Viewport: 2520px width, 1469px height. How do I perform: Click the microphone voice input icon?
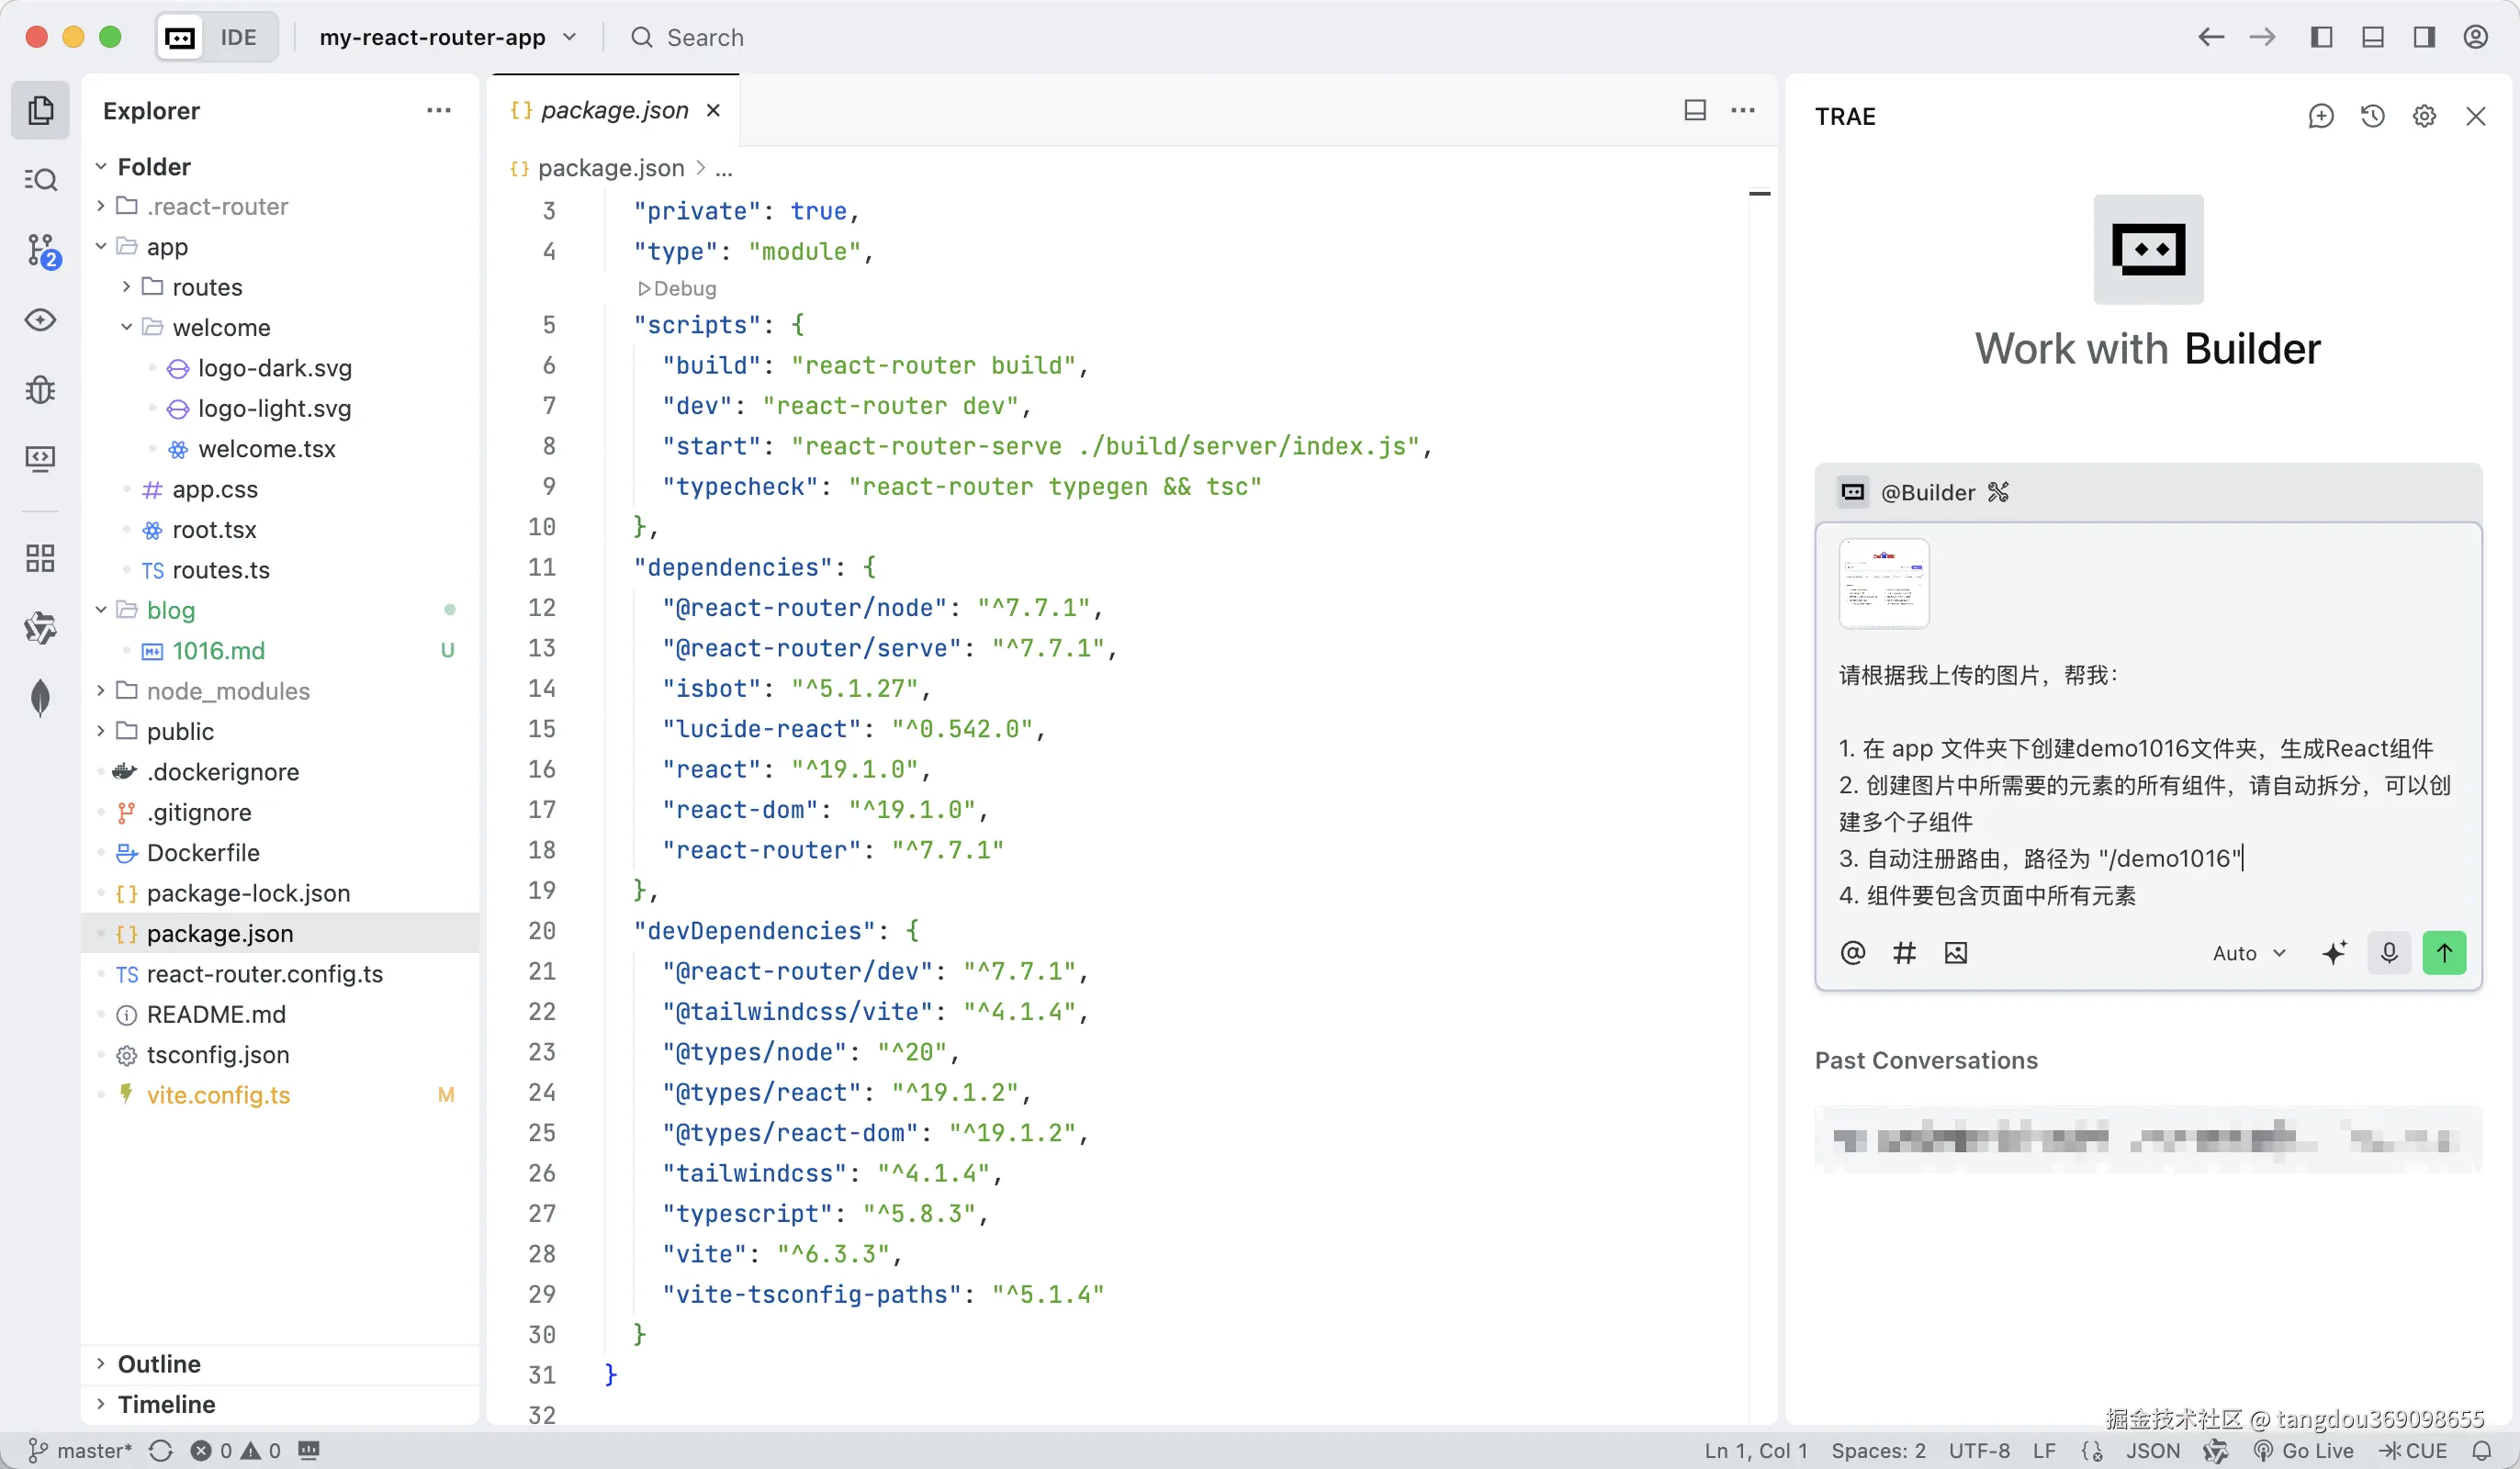(x=2388, y=953)
